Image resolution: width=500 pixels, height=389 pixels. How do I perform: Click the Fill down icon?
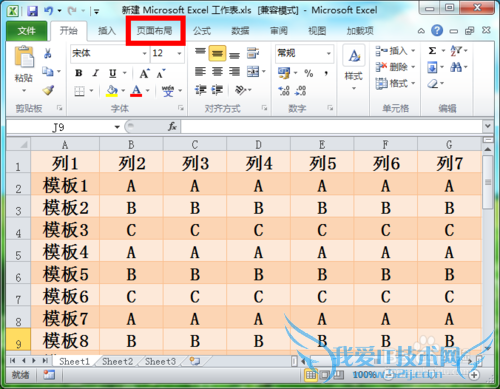[x=432, y=68]
